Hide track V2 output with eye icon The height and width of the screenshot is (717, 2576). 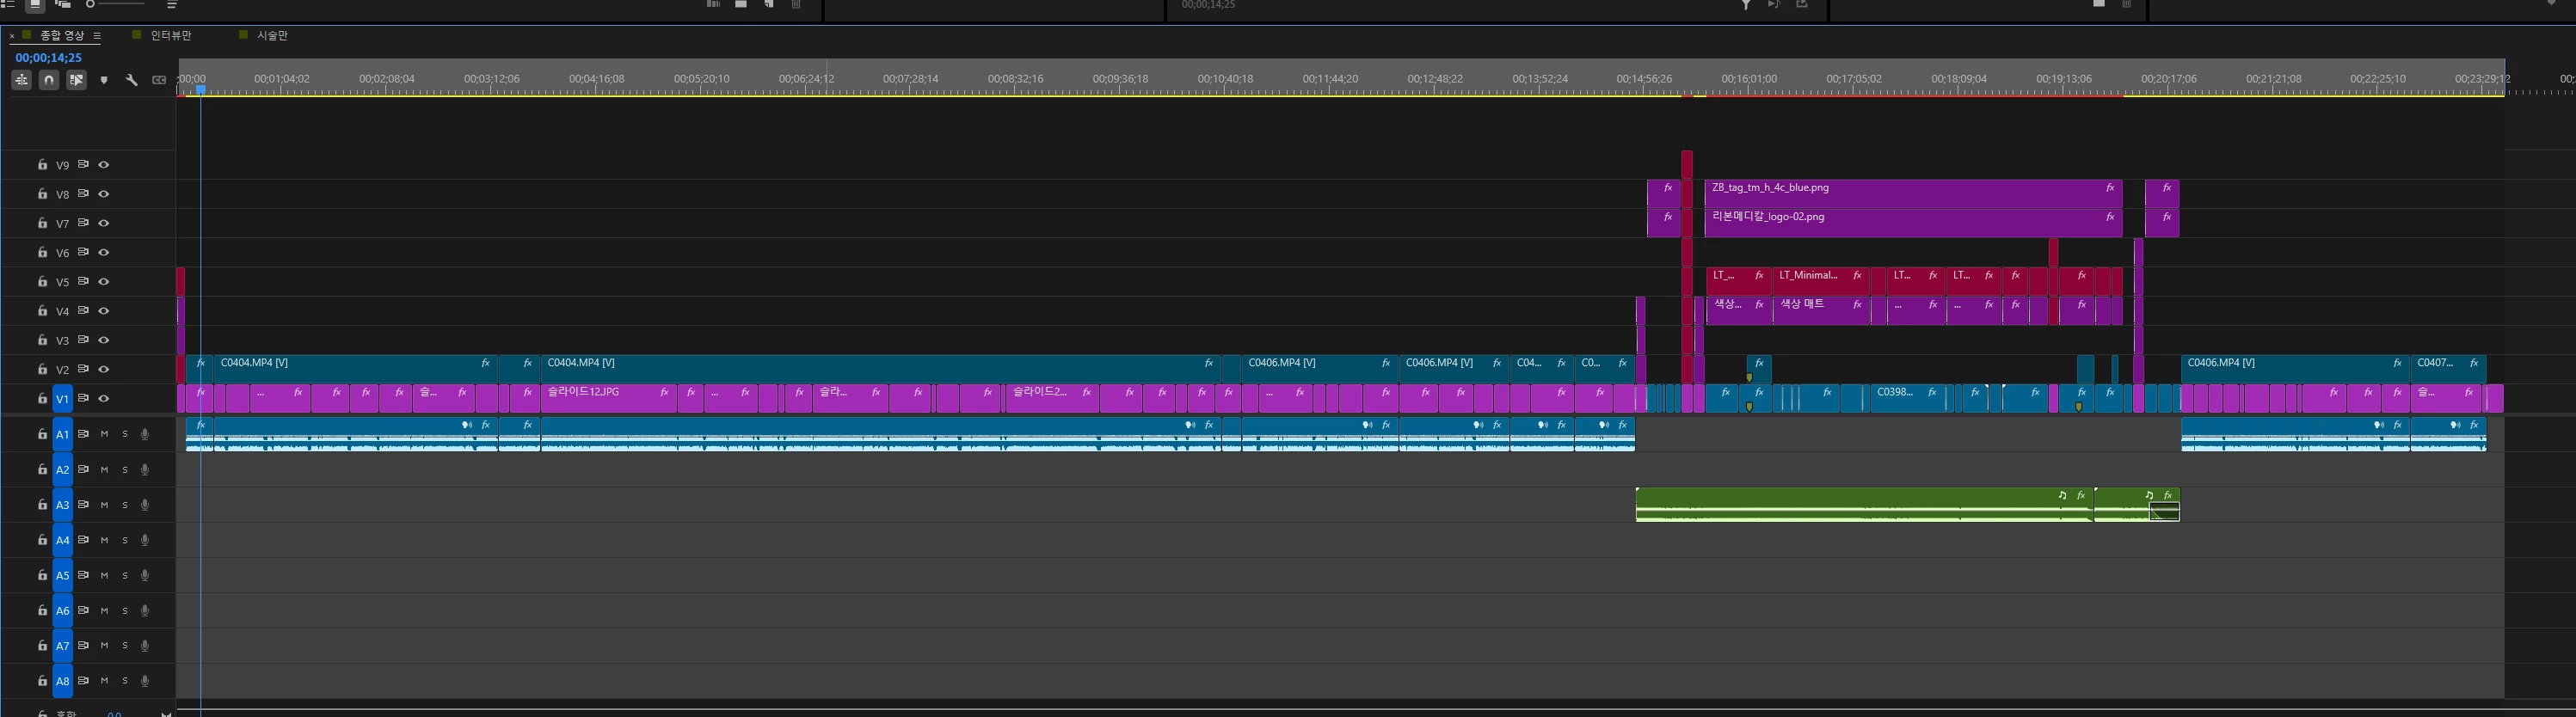tap(103, 369)
